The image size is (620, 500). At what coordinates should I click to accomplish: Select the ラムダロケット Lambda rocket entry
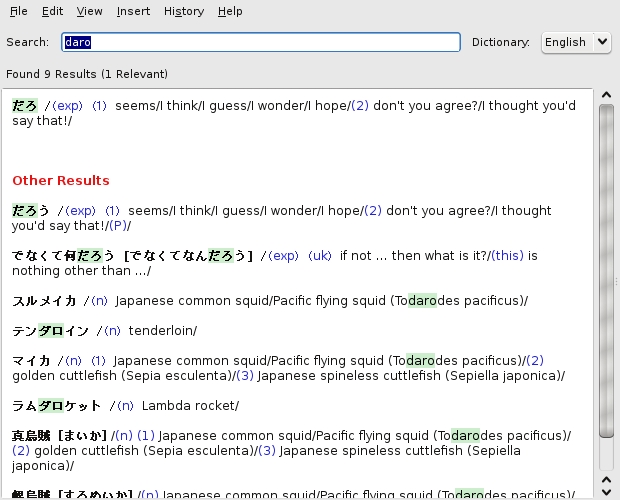57,406
